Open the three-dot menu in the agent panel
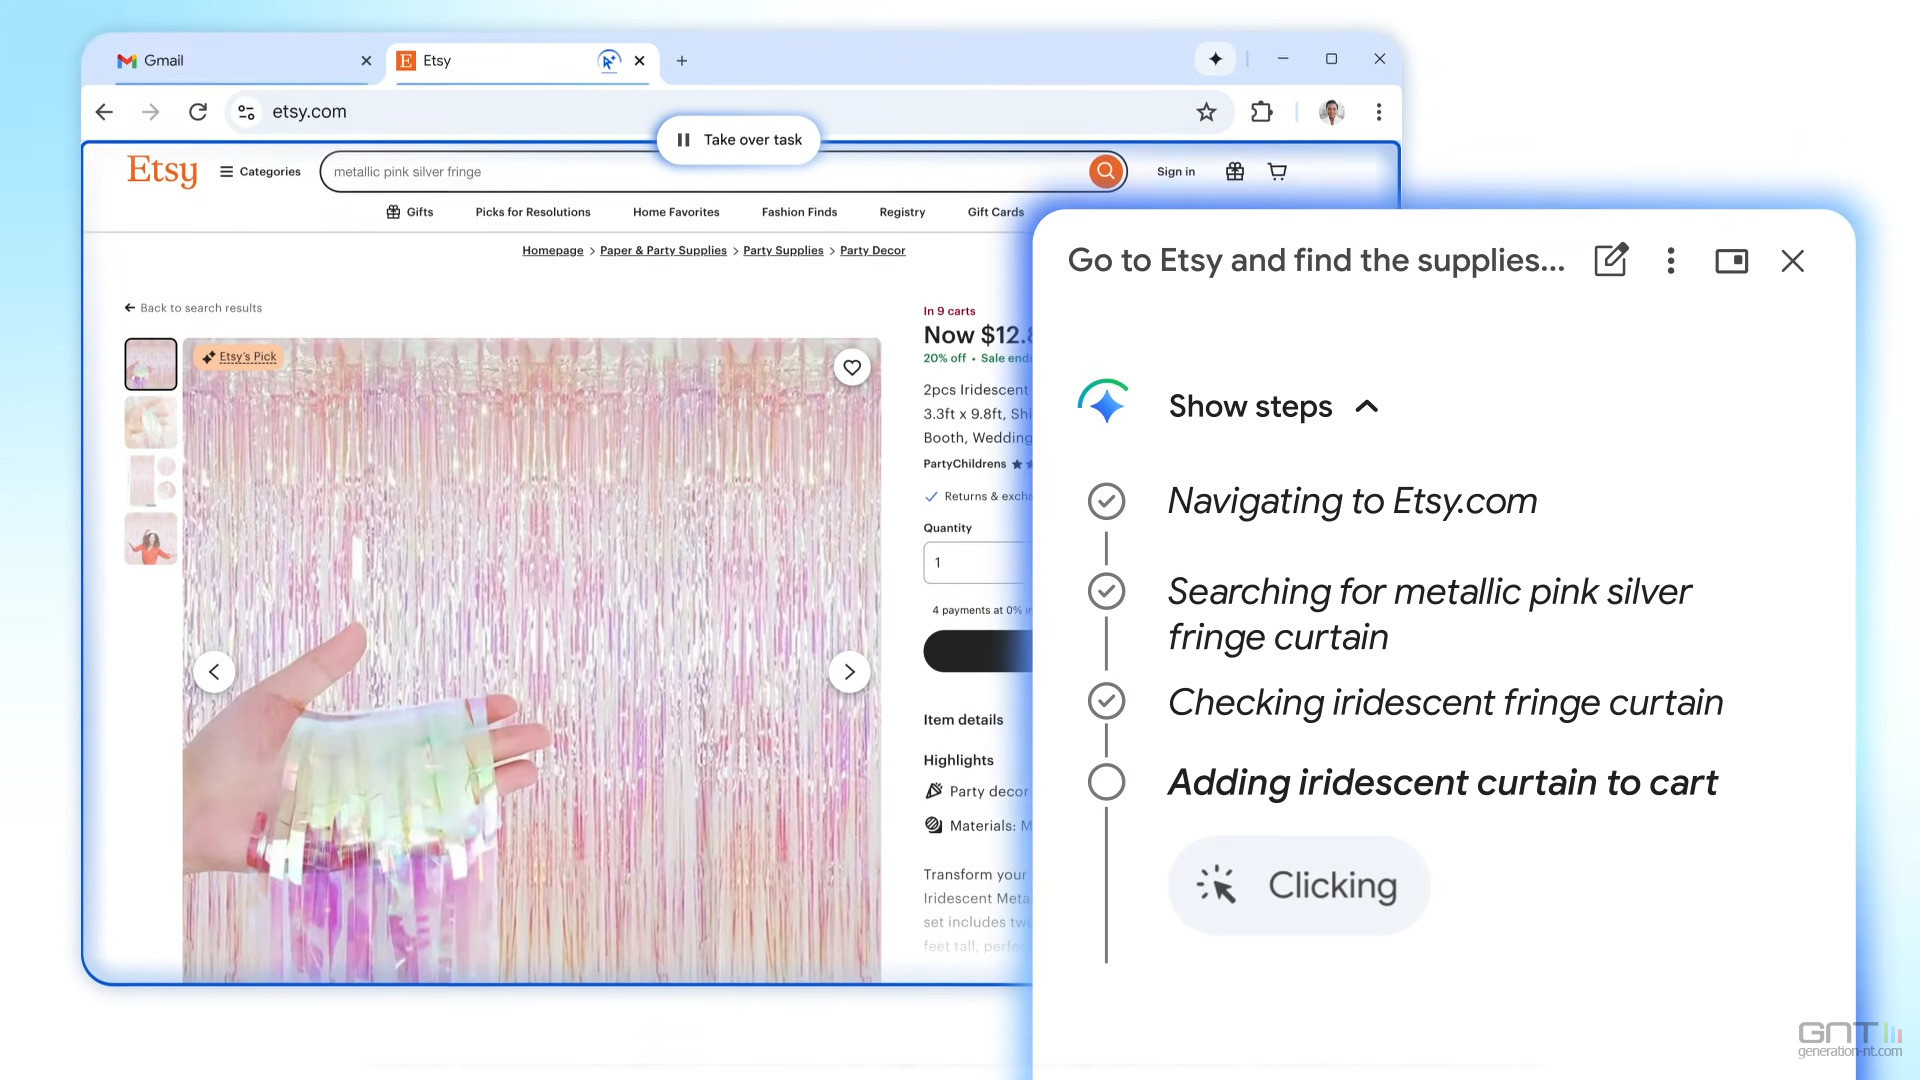 (x=1670, y=261)
